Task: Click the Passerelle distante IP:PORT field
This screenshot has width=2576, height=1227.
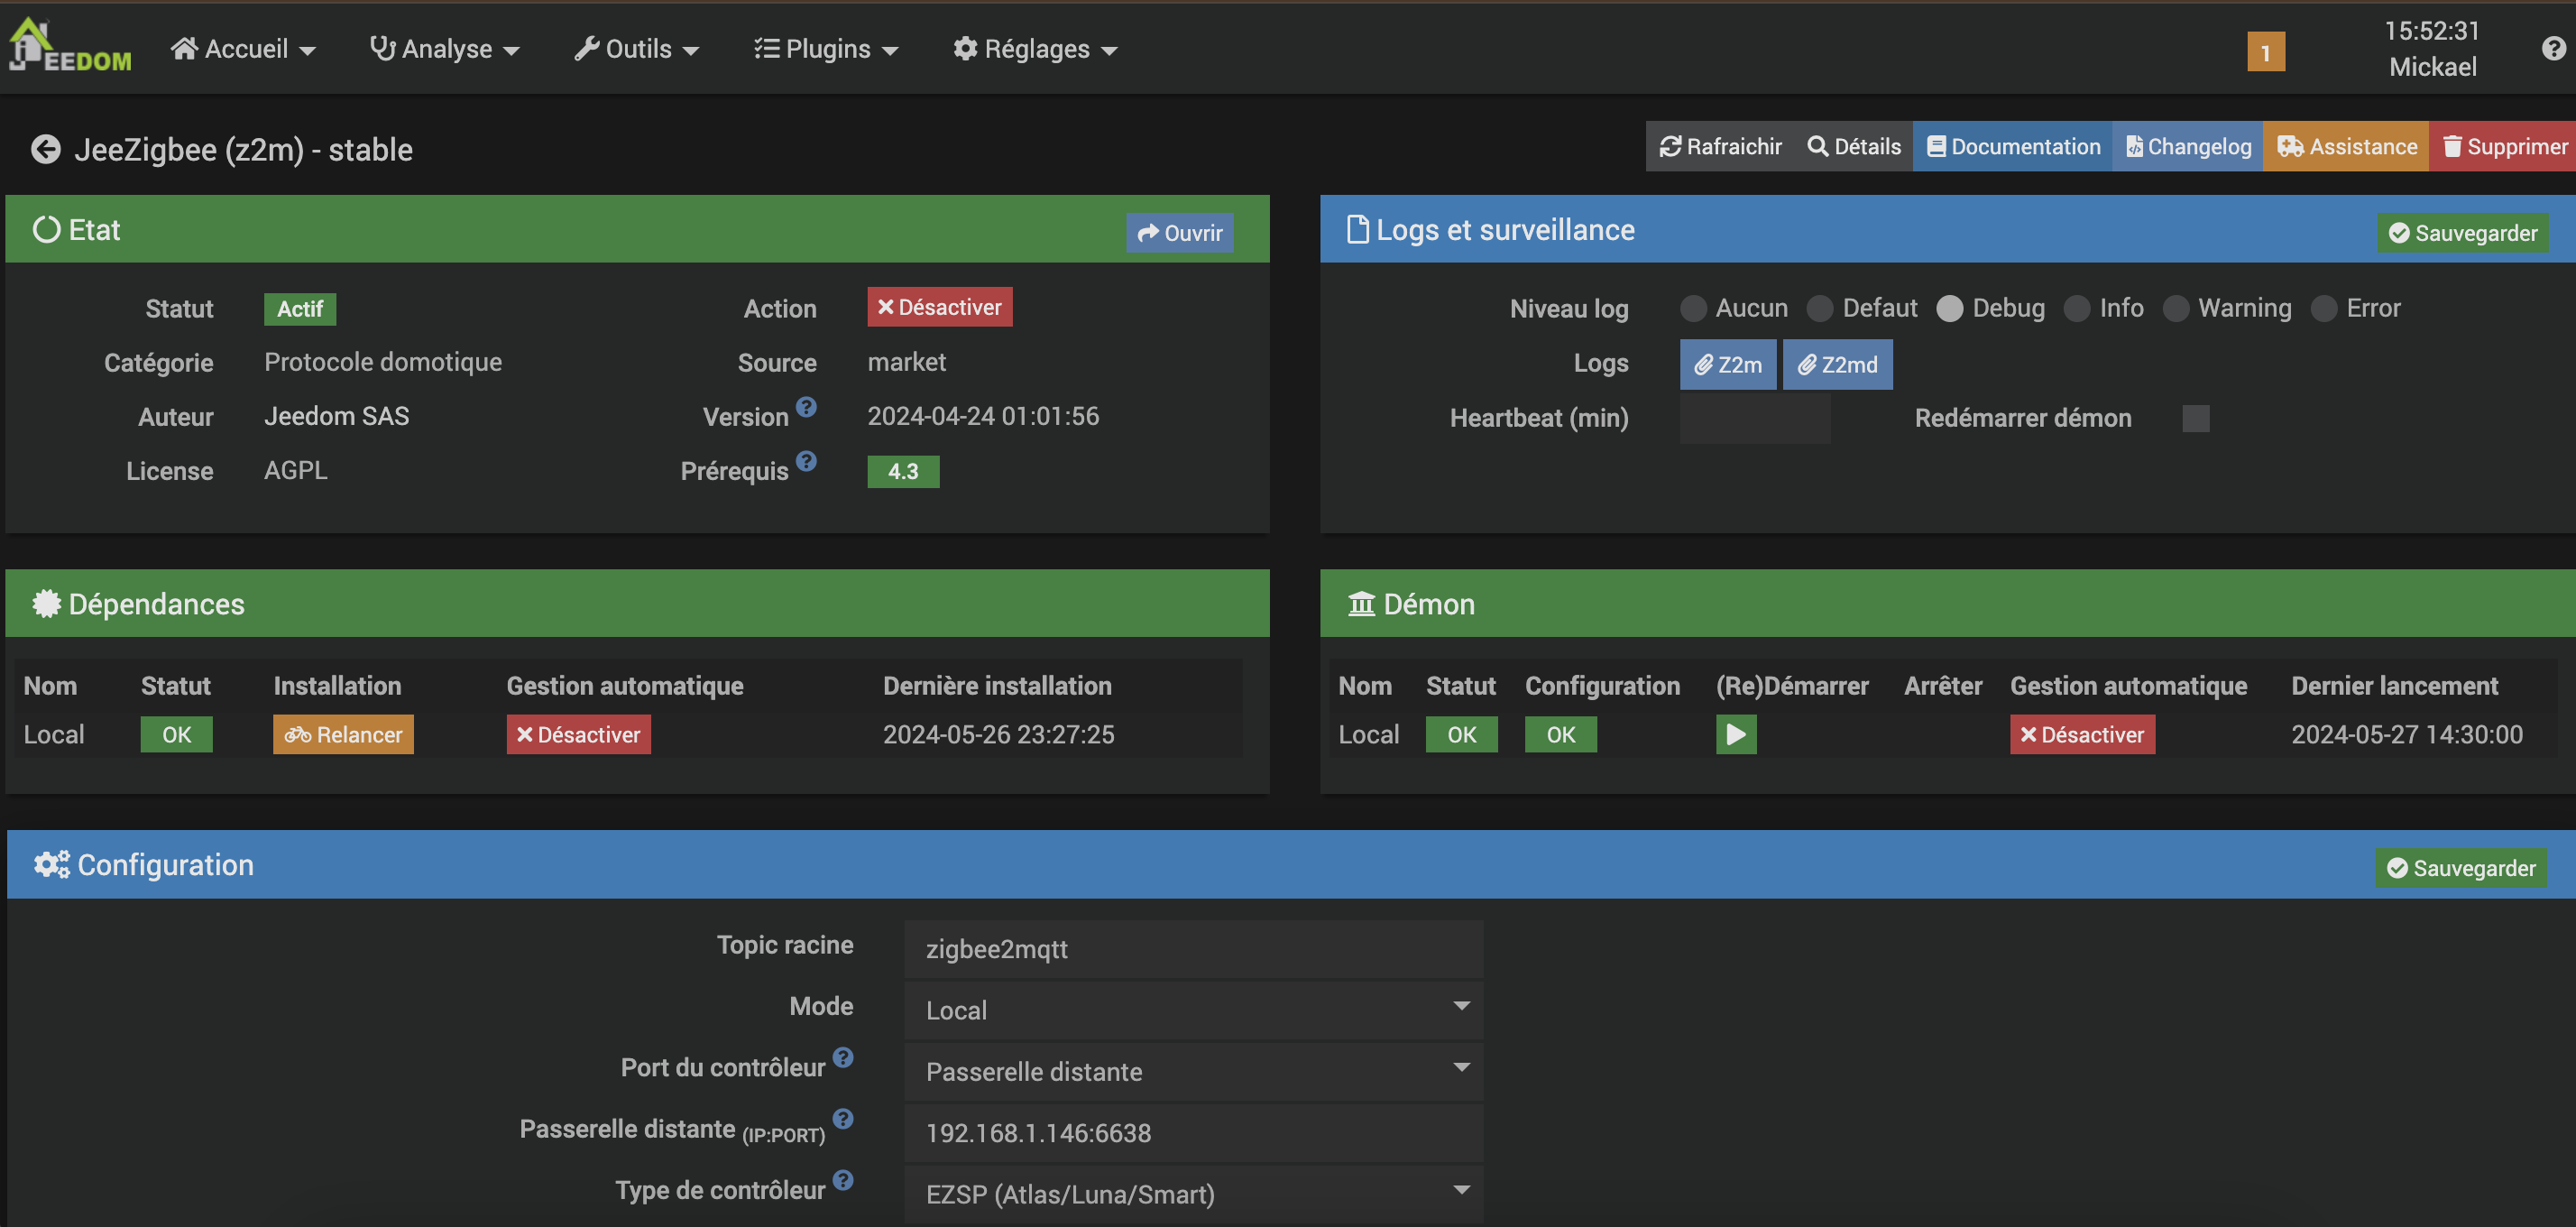Action: point(1194,1133)
